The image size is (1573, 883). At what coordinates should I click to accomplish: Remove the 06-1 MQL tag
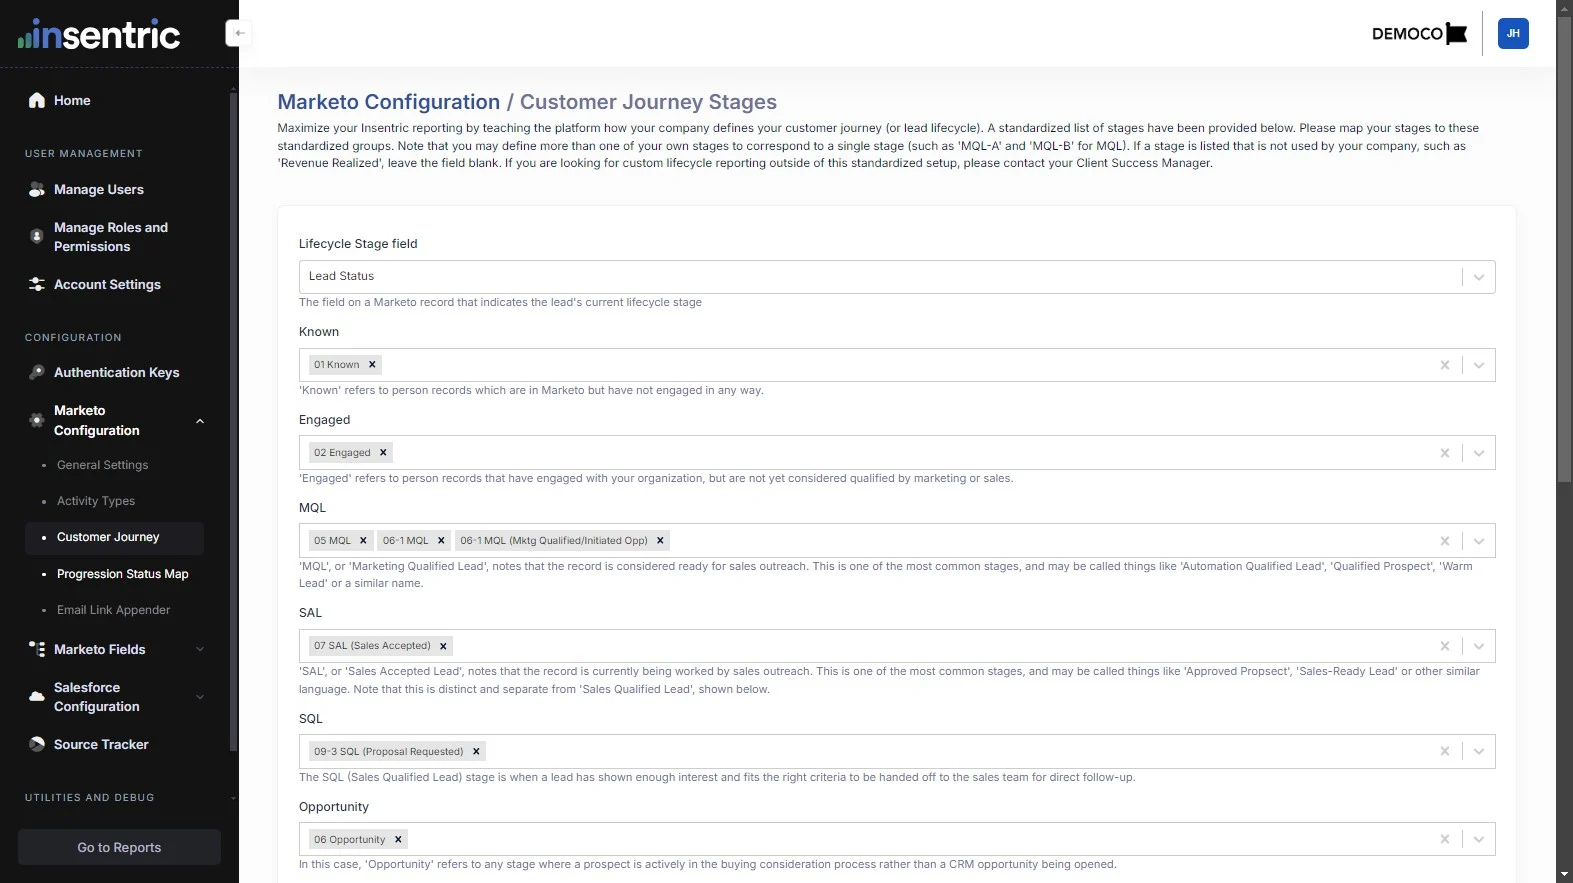pyautogui.click(x=441, y=541)
